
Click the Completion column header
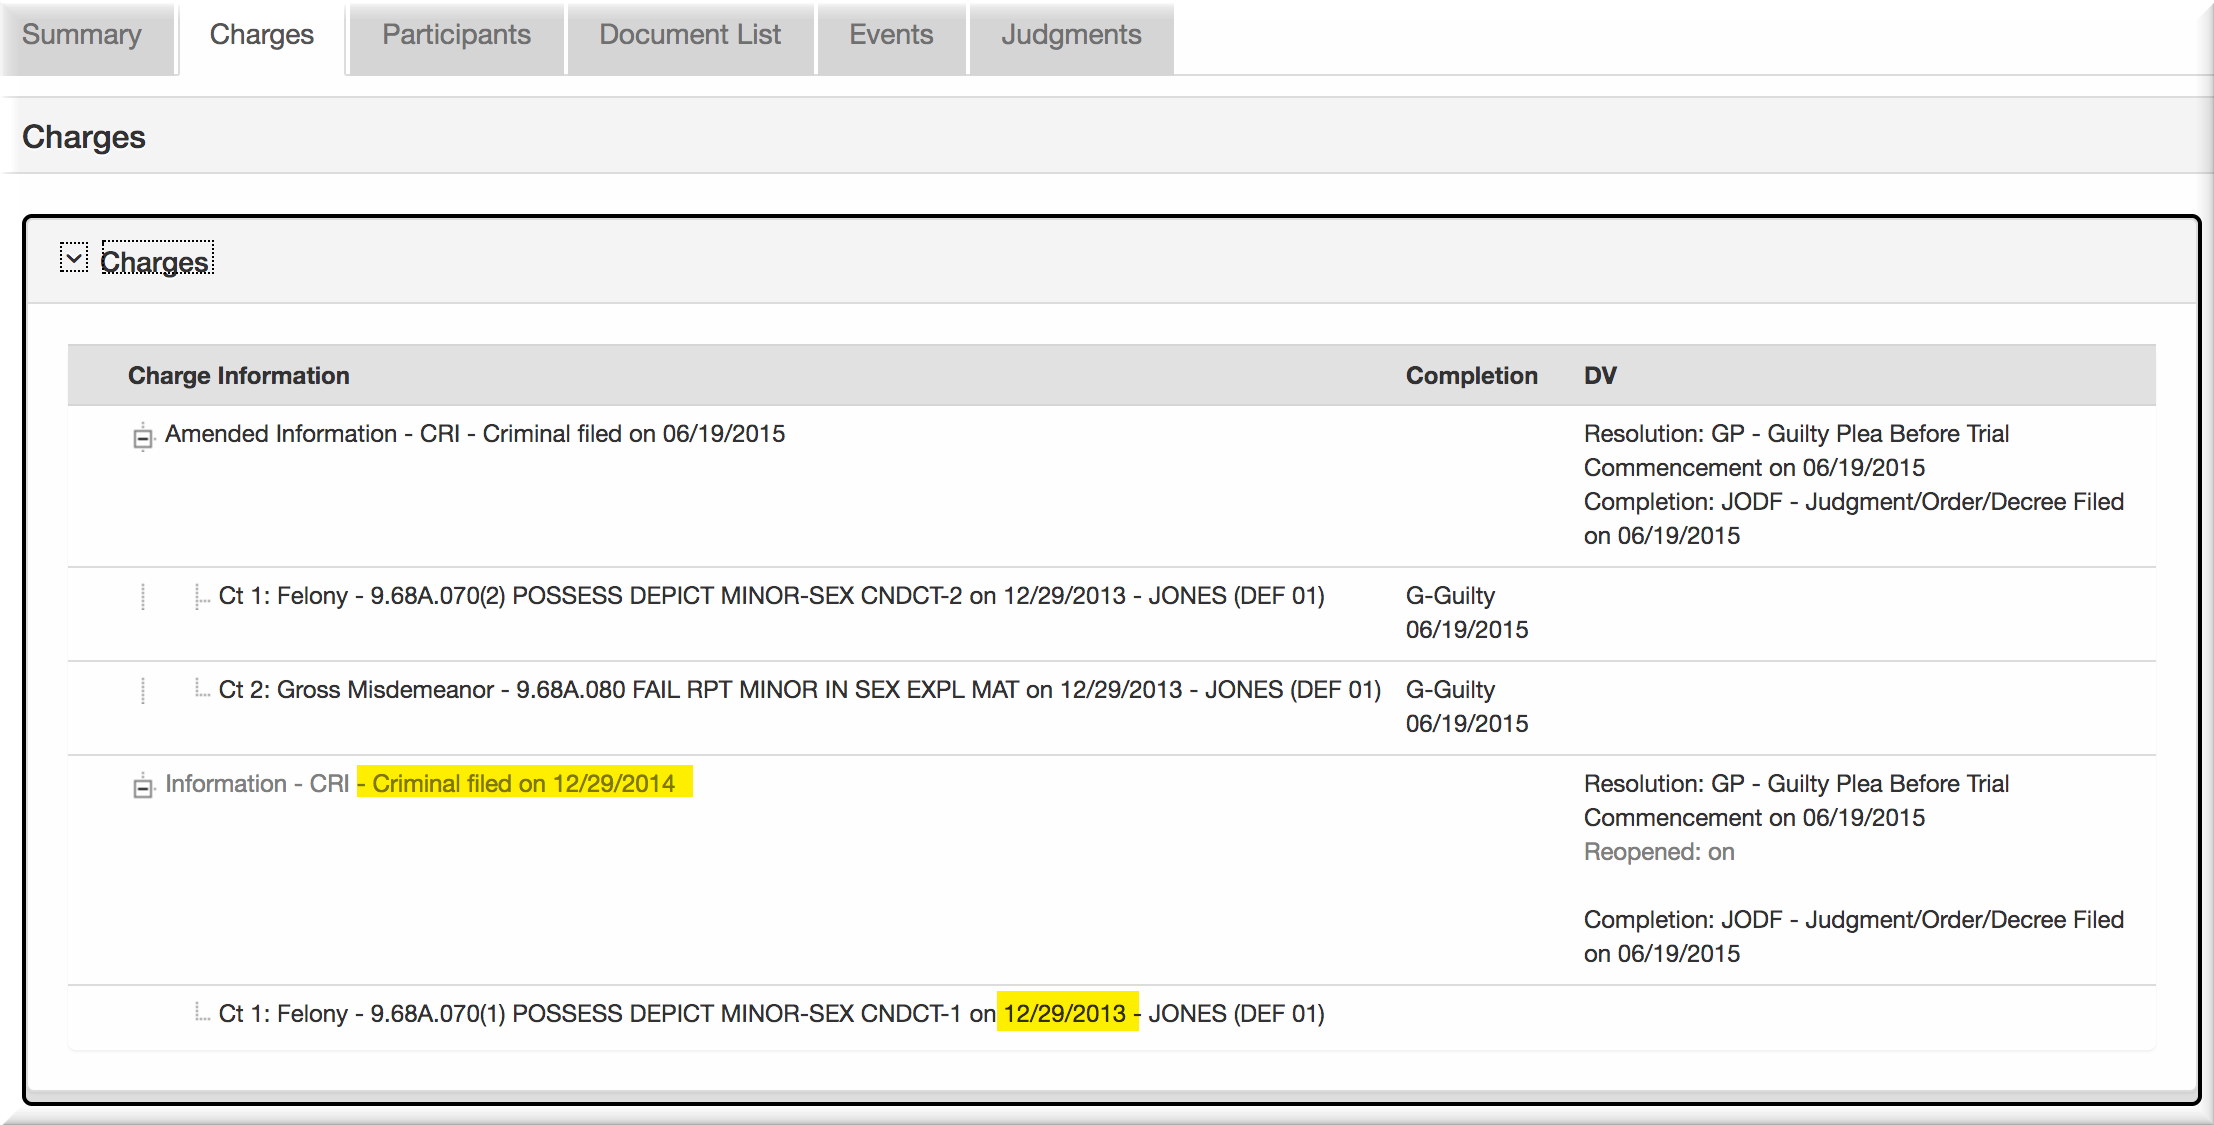coord(1472,376)
